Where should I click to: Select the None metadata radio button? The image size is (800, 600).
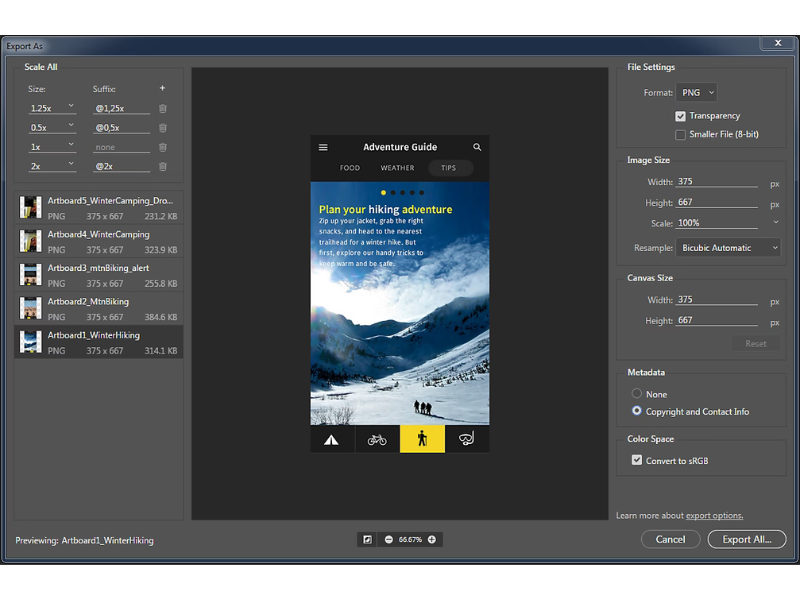pyautogui.click(x=637, y=394)
